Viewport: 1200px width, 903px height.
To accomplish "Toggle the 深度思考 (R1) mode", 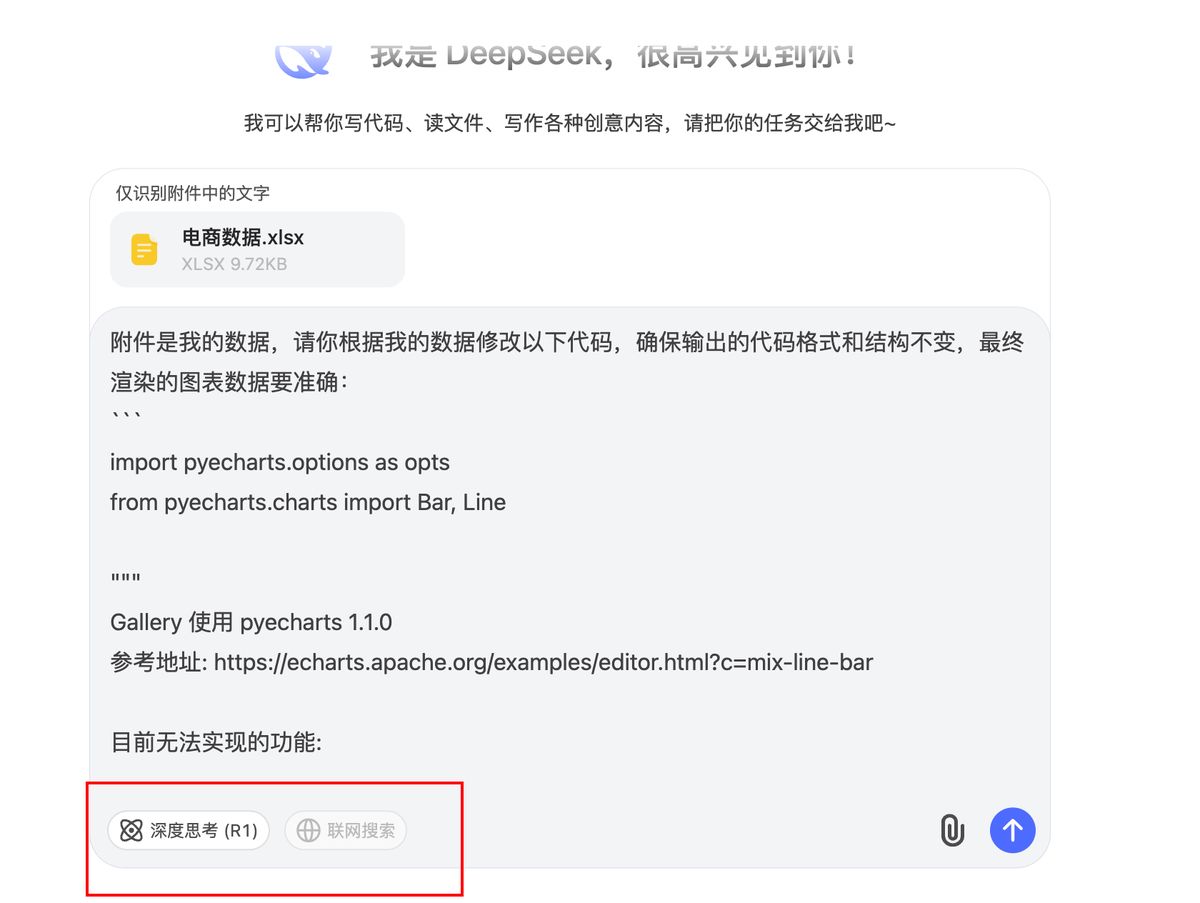I will [x=188, y=830].
